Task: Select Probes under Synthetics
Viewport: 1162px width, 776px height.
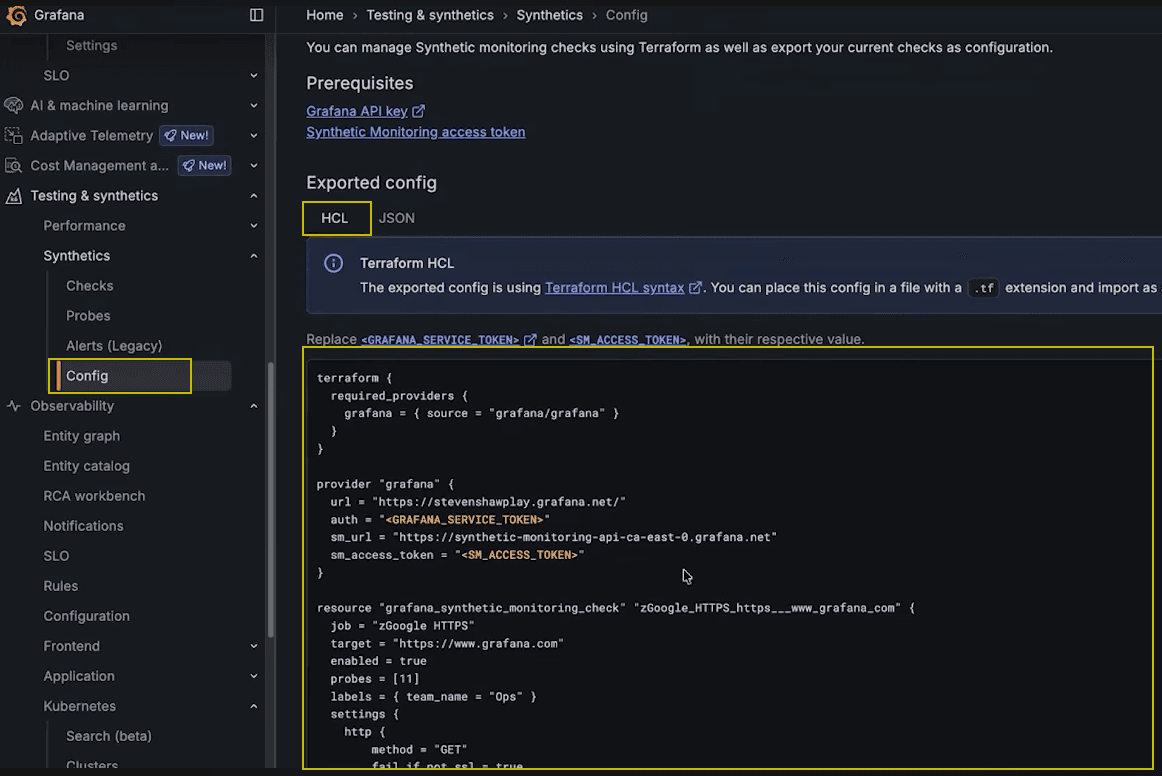Action: coord(87,315)
